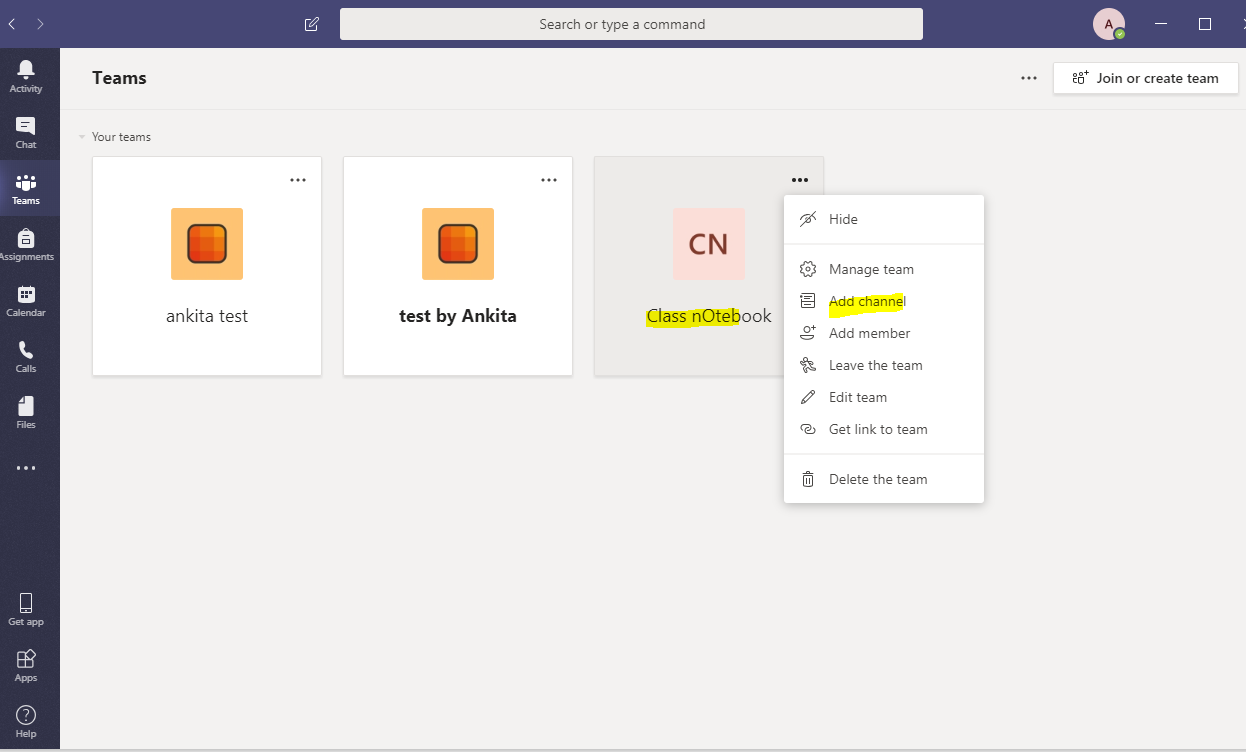Click Get app in the sidebar
This screenshot has width=1246, height=752.
pyautogui.click(x=26, y=609)
